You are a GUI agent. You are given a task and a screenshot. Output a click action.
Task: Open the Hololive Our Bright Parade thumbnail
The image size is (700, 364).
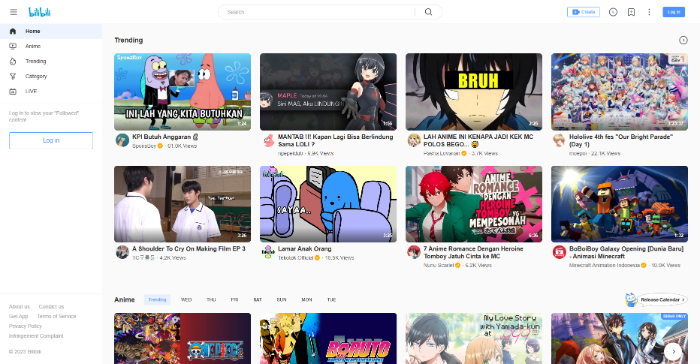619,92
